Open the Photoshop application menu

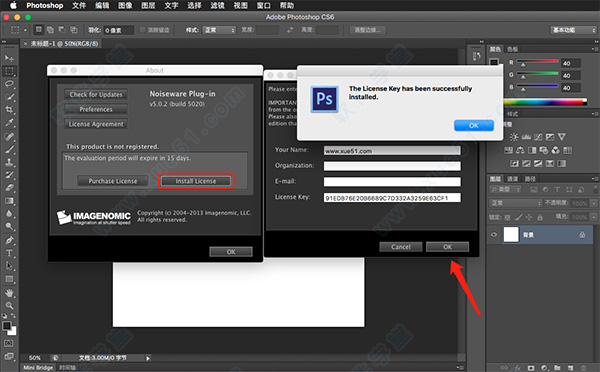tap(44, 5)
